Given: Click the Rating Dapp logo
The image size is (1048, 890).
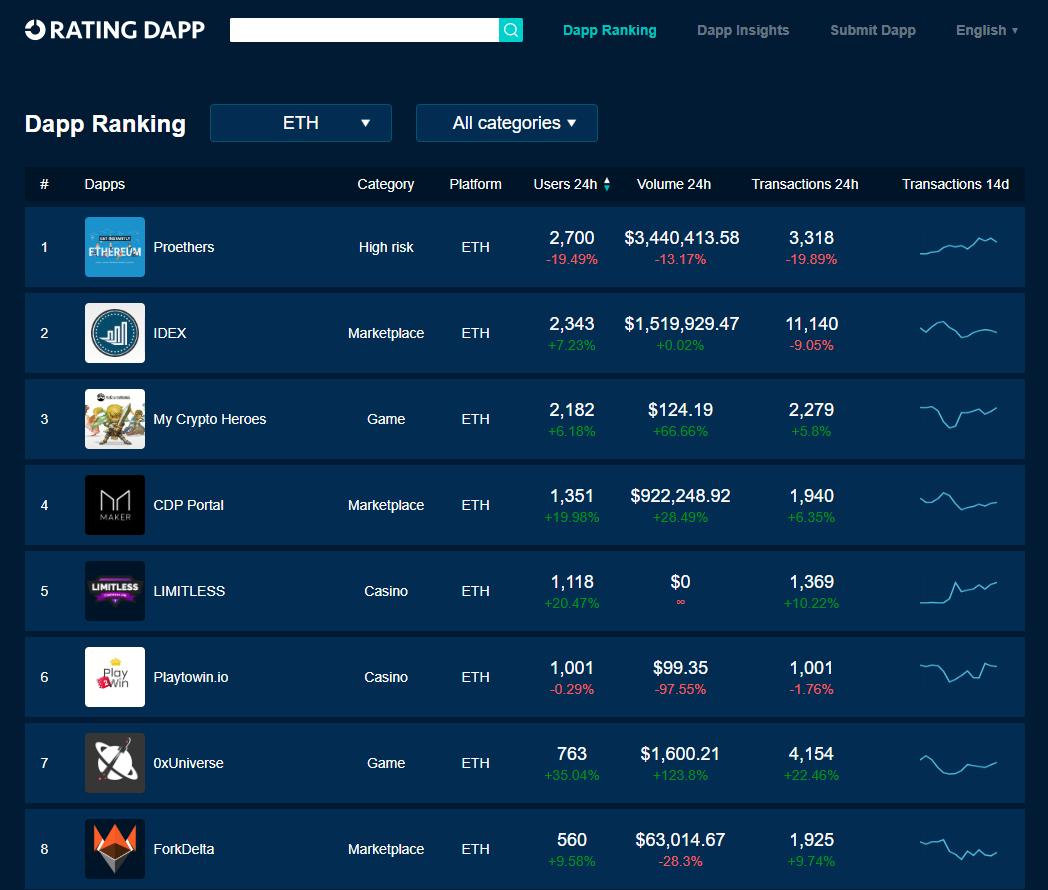Looking at the screenshot, I should (x=114, y=30).
